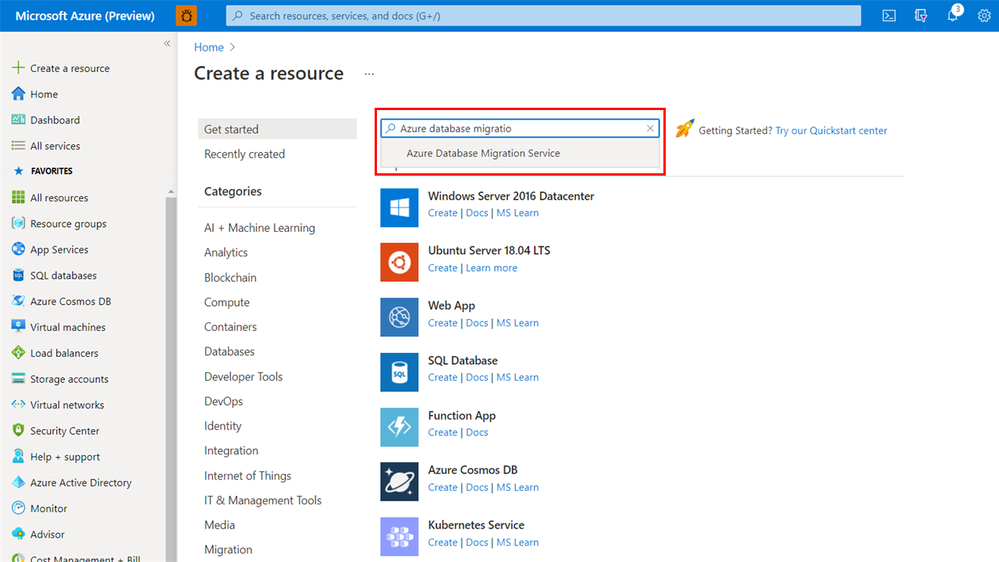This screenshot has width=999, height=562.
Task: Click the Ubuntu Server 18.04 LTS icon
Action: click(x=399, y=262)
